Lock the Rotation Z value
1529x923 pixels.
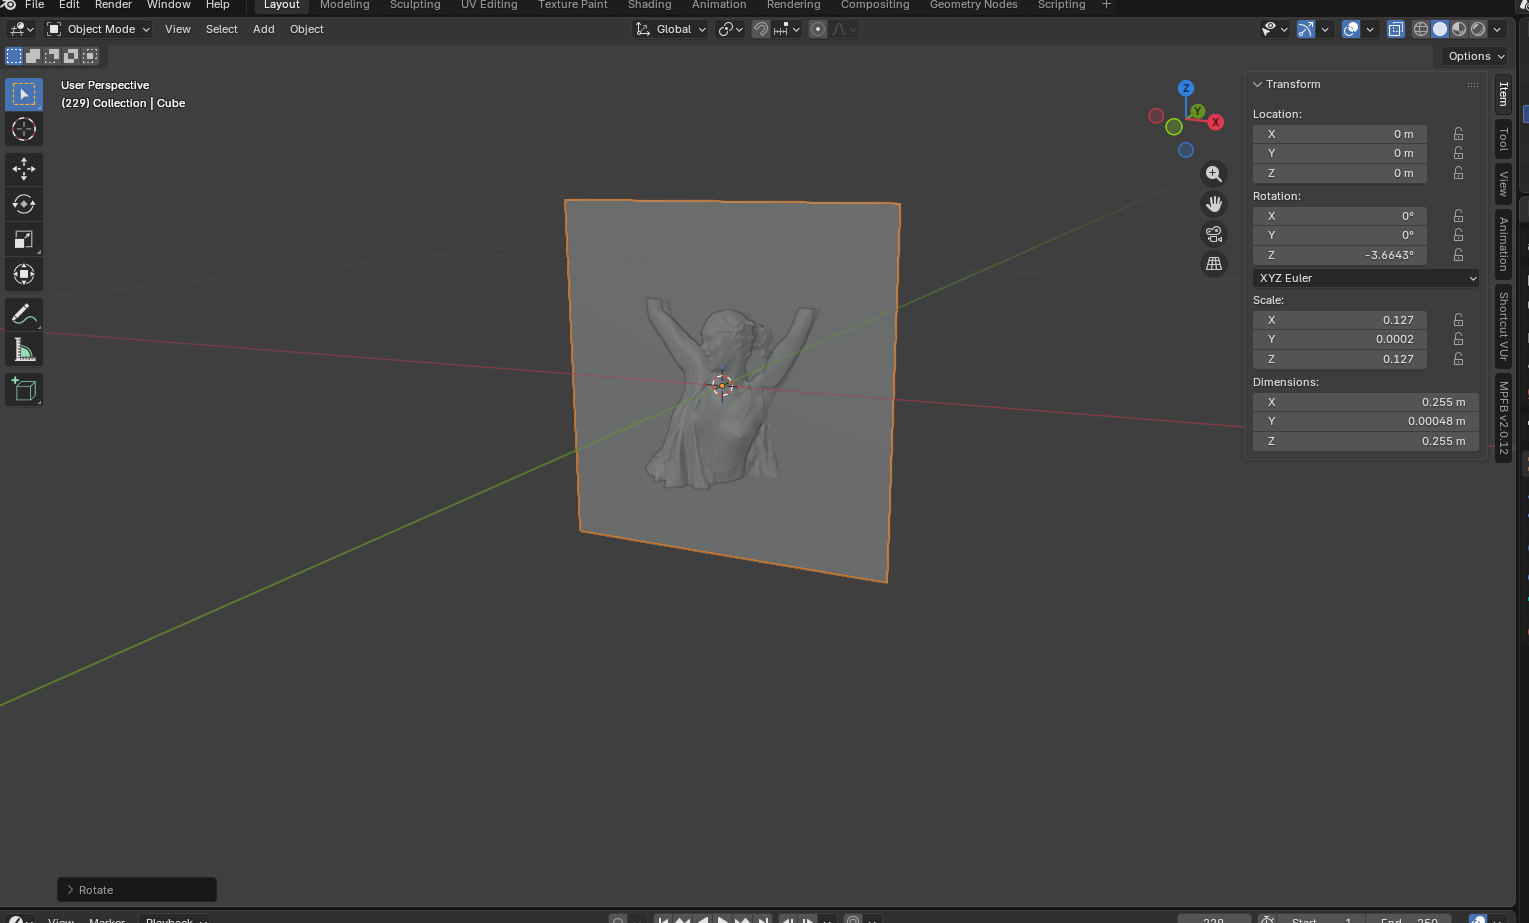[1458, 255]
